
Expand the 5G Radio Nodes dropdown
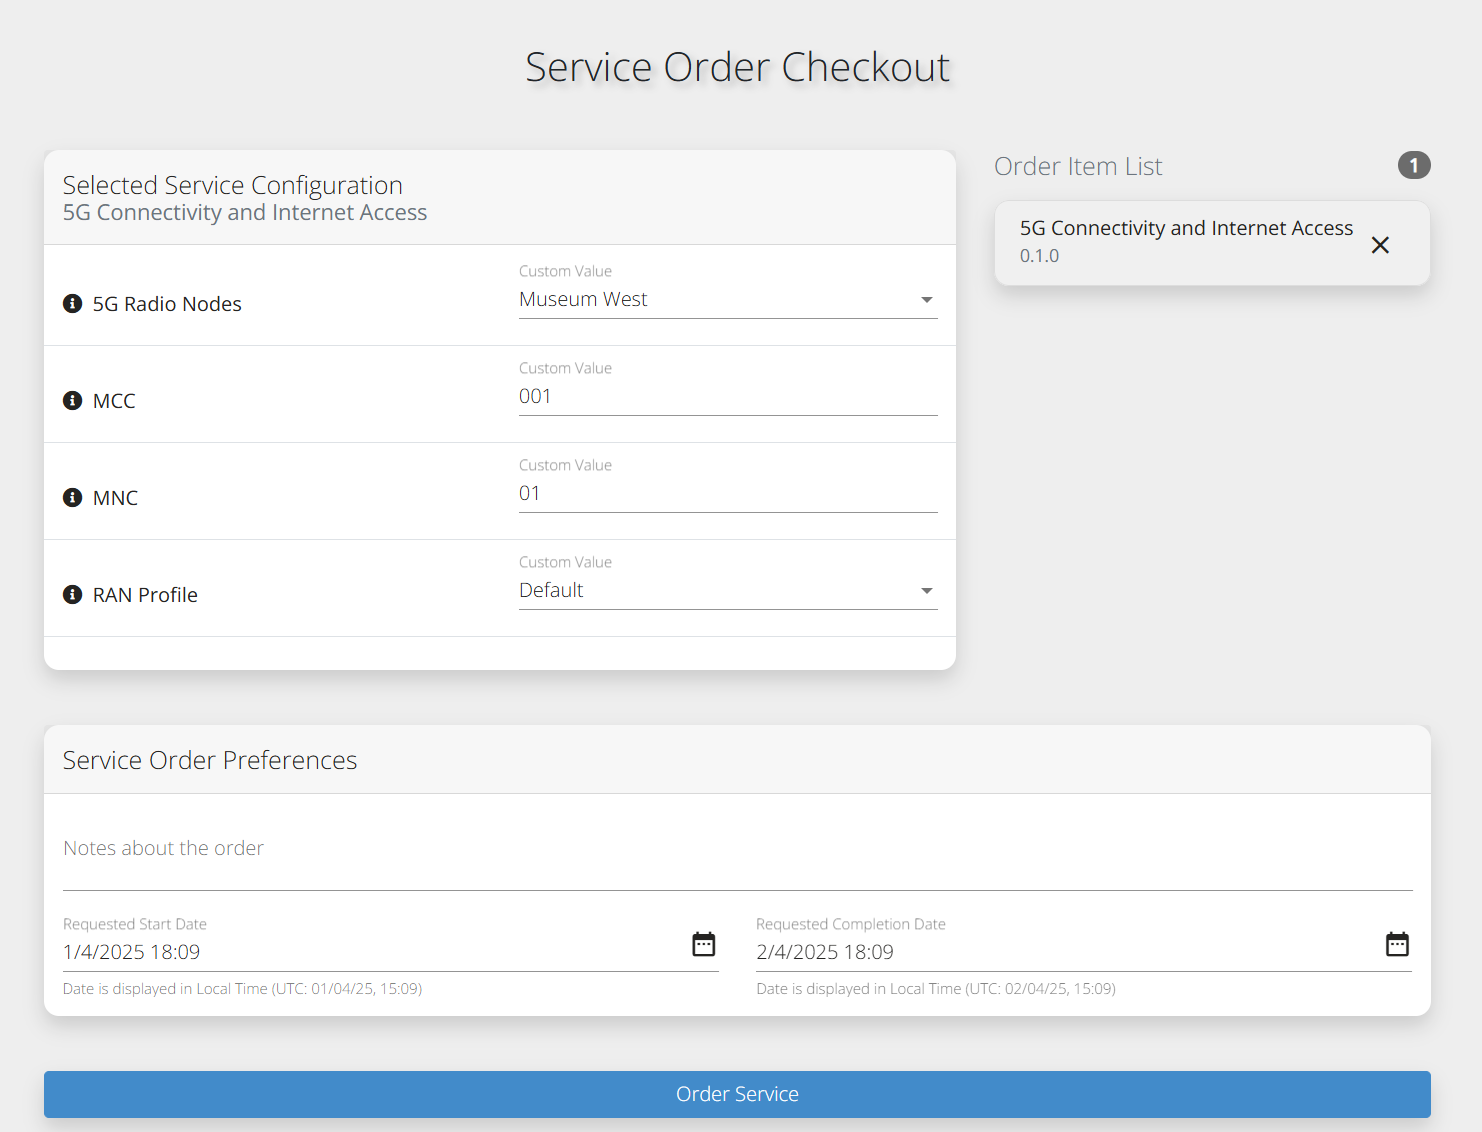coord(926,300)
